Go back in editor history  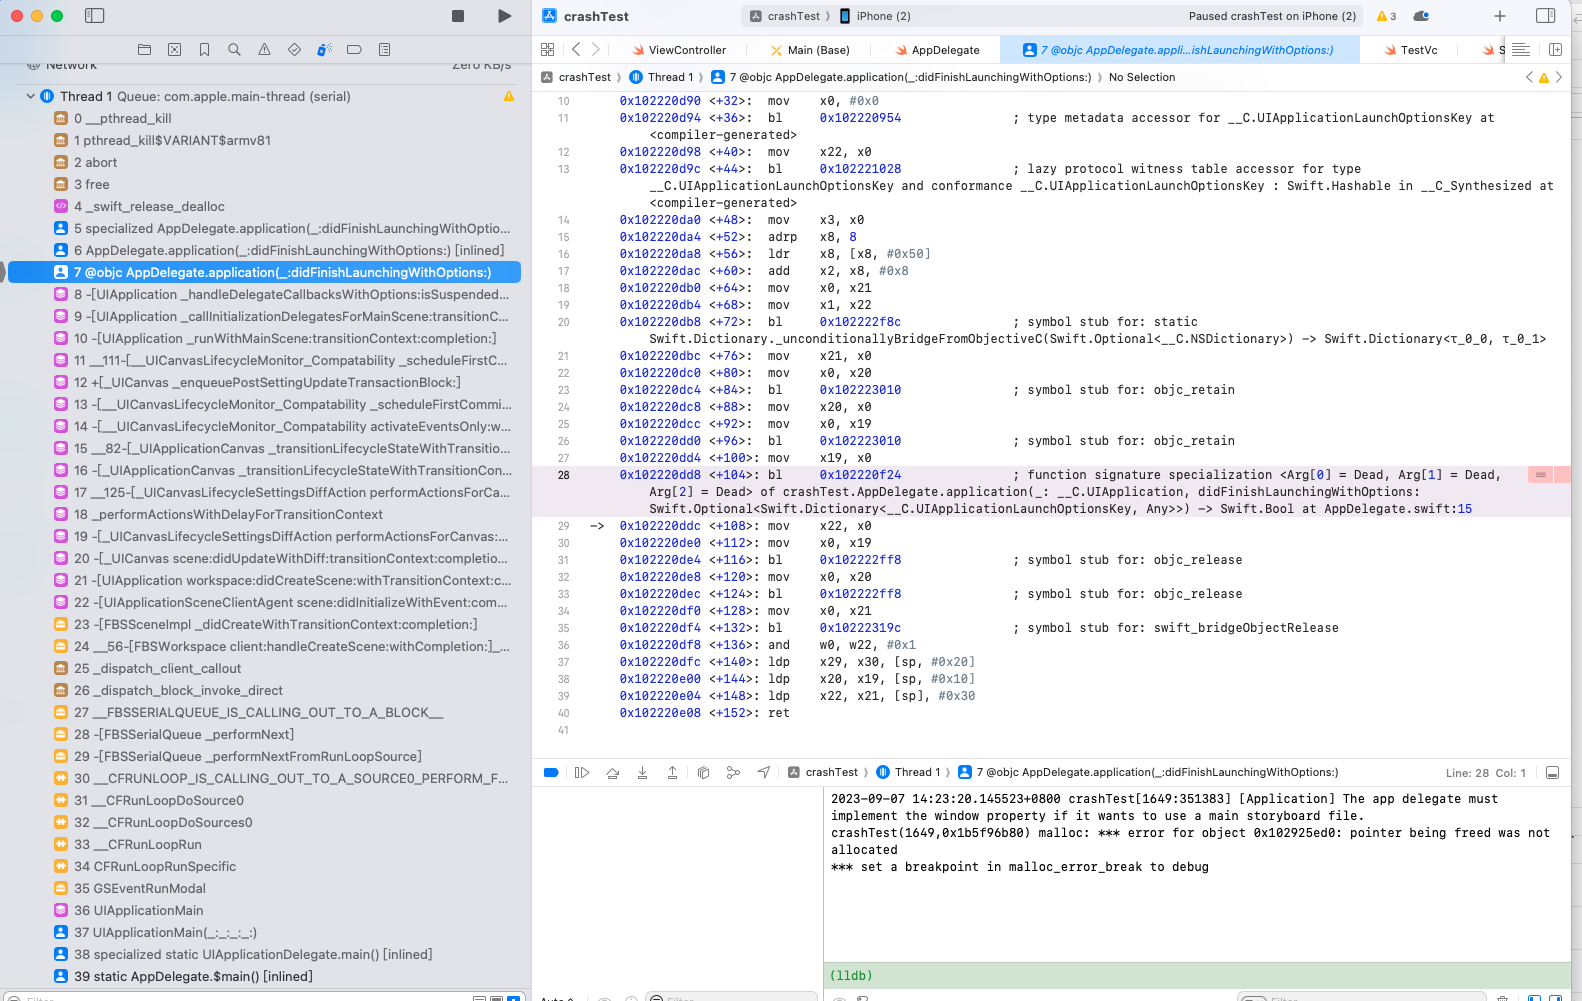[575, 49]
